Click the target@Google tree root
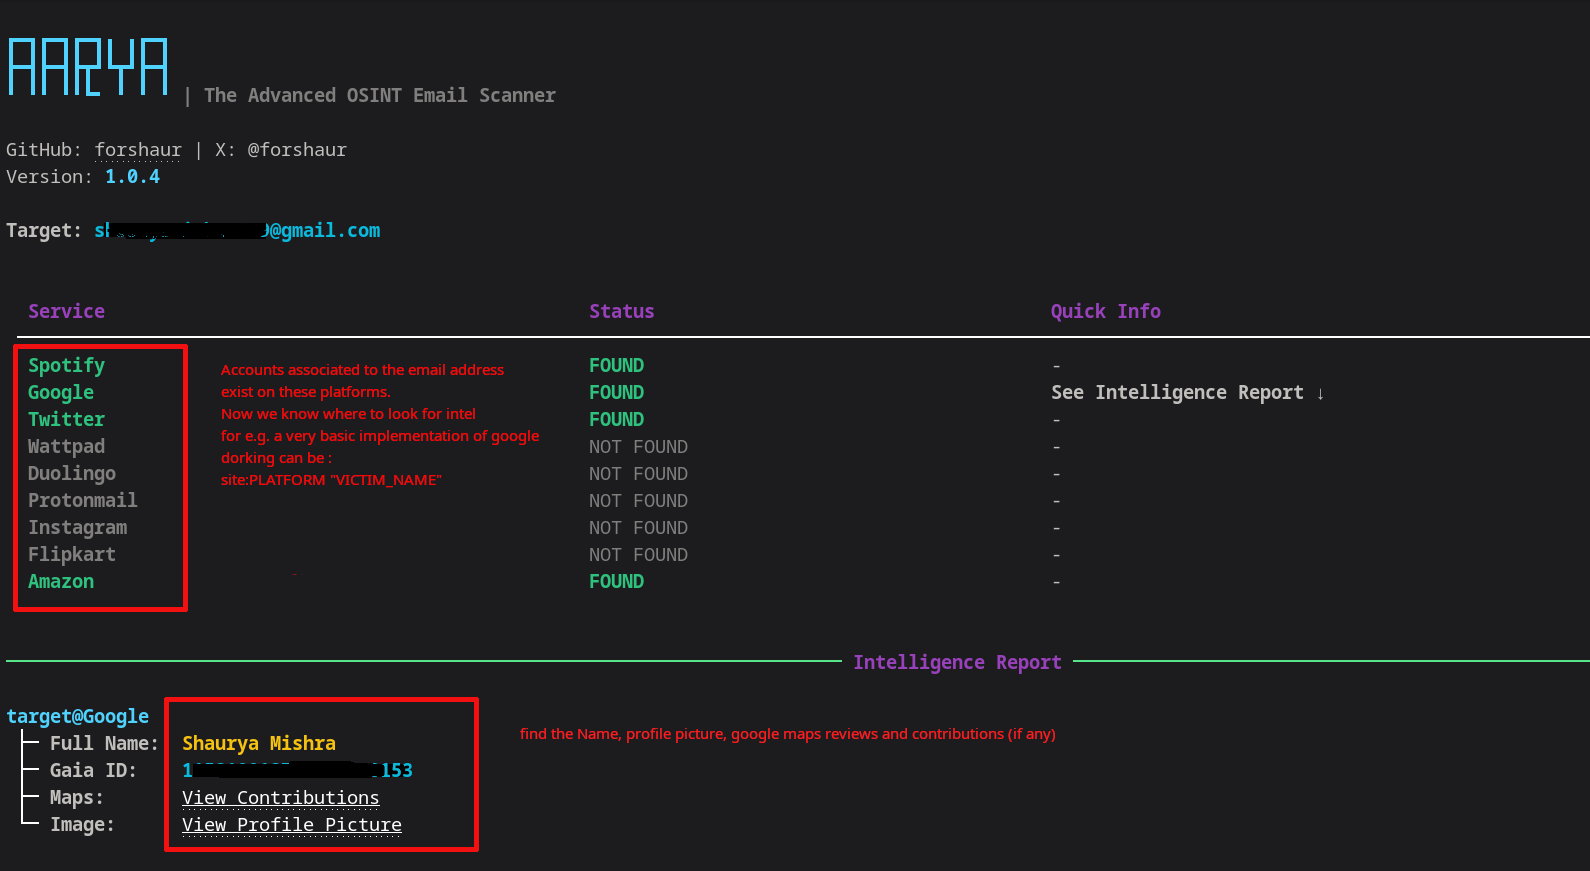 click(x=77, y=717)
